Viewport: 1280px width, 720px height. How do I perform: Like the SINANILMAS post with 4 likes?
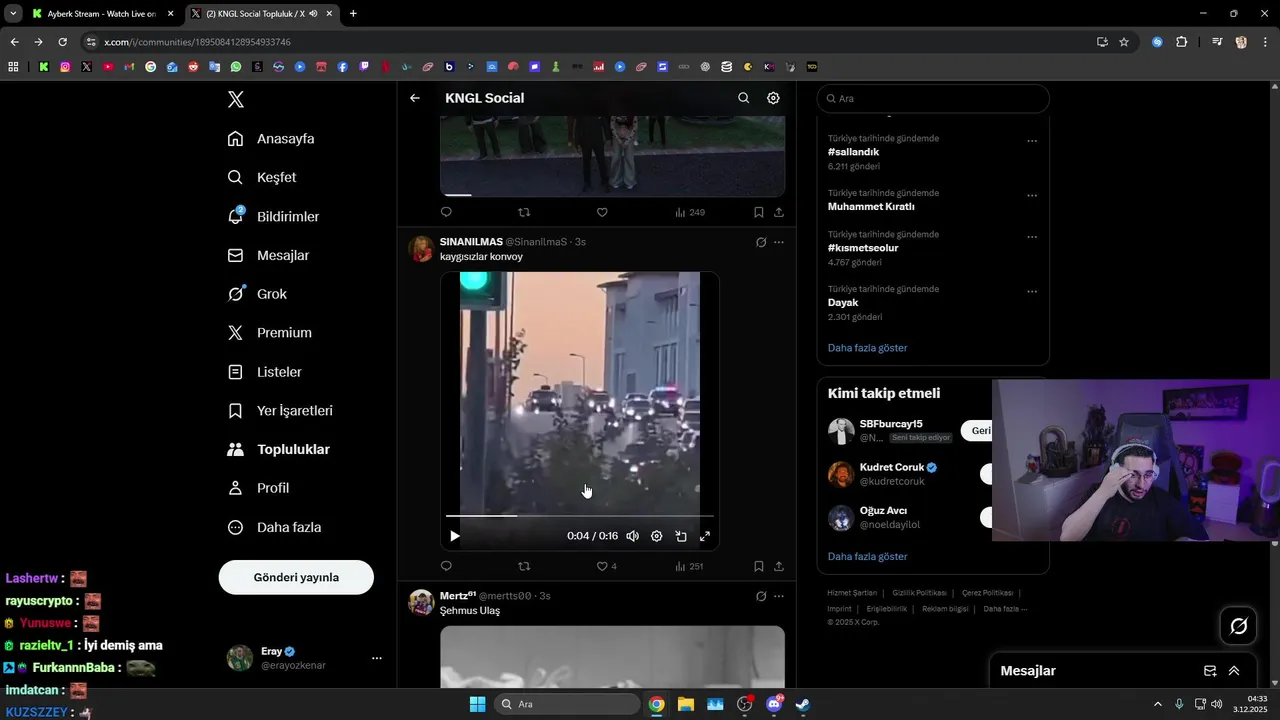pos(602,566)
